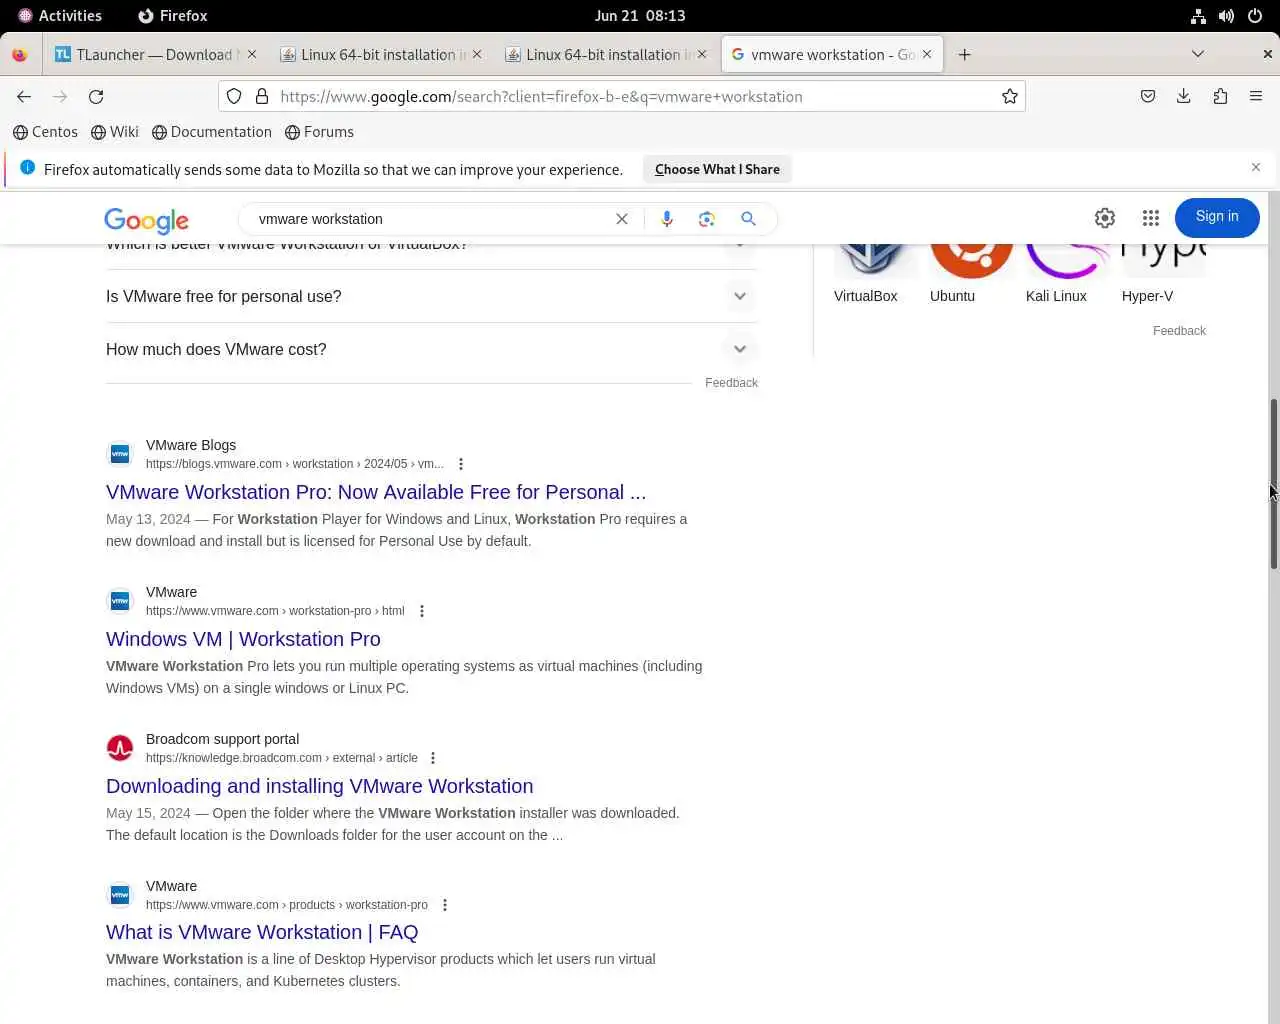Open the Firefox application hamburger menu

(1256, 96)
